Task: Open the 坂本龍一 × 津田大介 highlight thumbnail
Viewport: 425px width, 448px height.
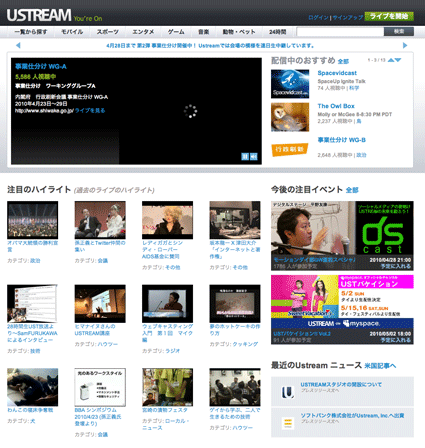Action: 235,220
